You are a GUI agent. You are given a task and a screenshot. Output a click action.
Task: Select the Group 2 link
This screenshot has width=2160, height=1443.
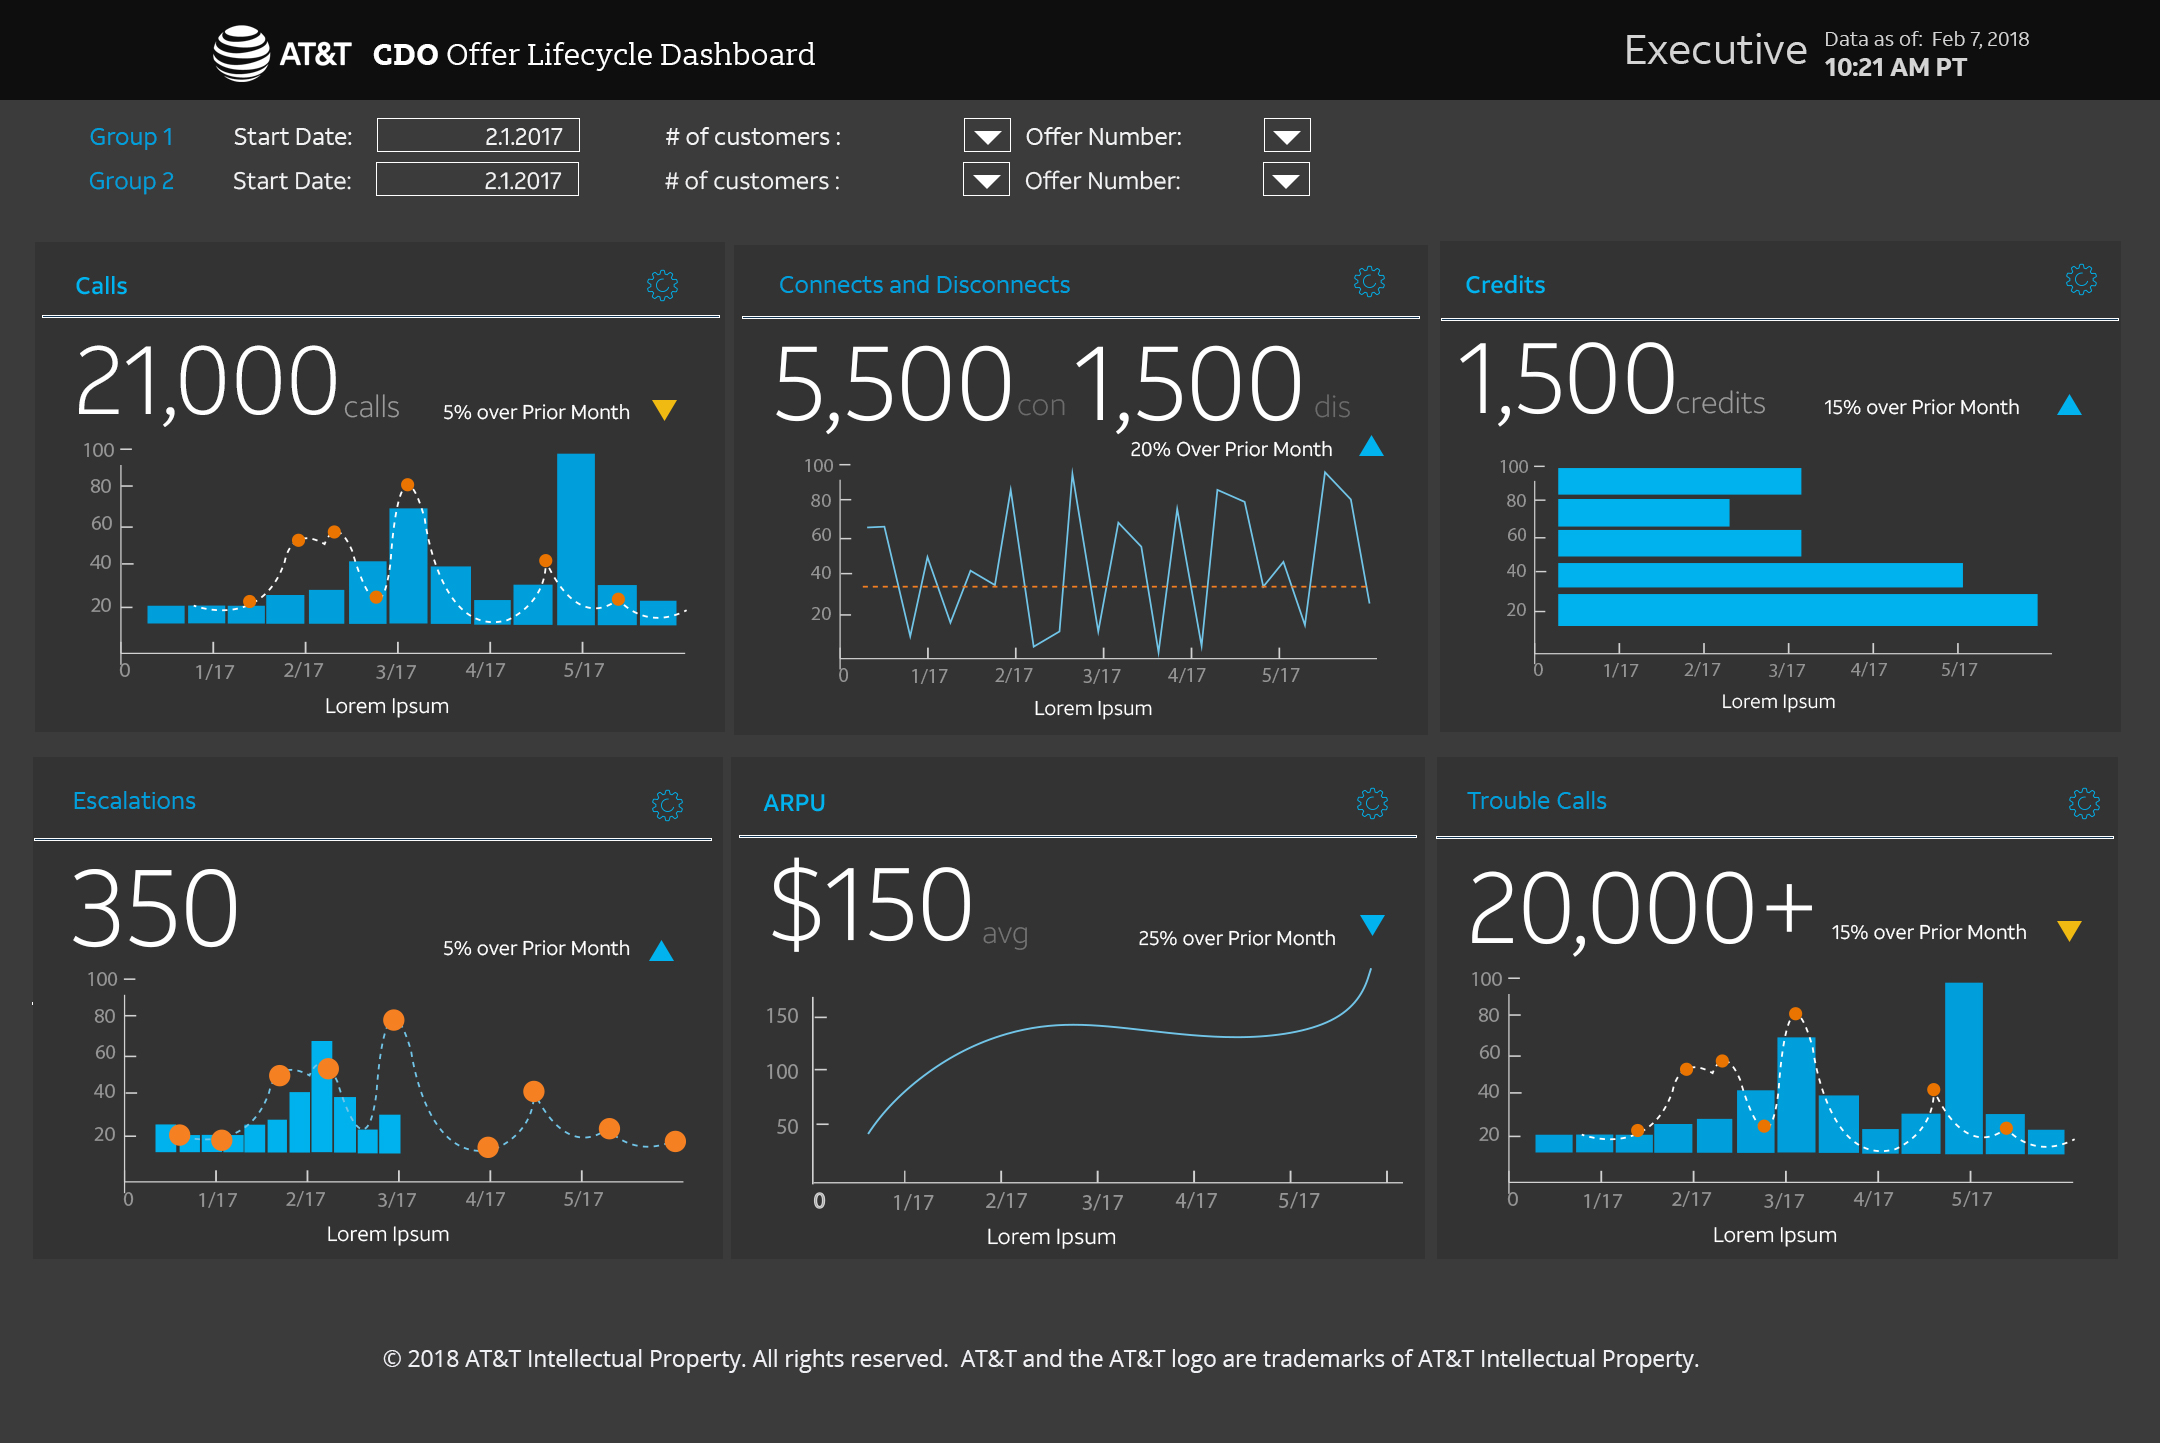(x=131, y=181)
